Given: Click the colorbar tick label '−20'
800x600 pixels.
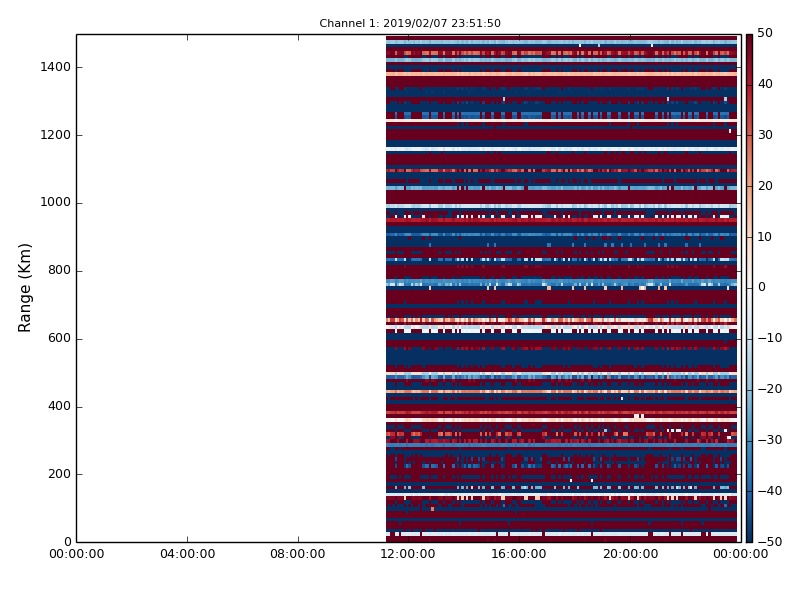Looking at the screenshot, I should (770, 389).
